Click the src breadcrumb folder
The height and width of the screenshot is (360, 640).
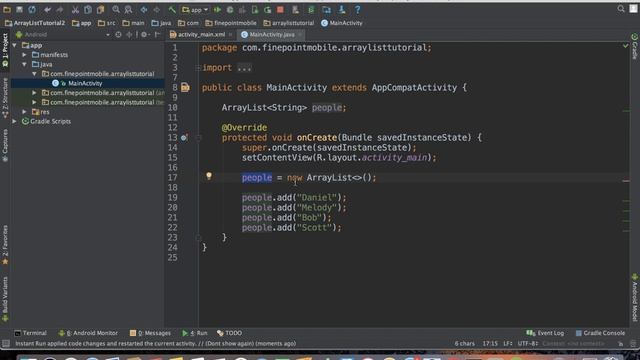tap(107, 23)
